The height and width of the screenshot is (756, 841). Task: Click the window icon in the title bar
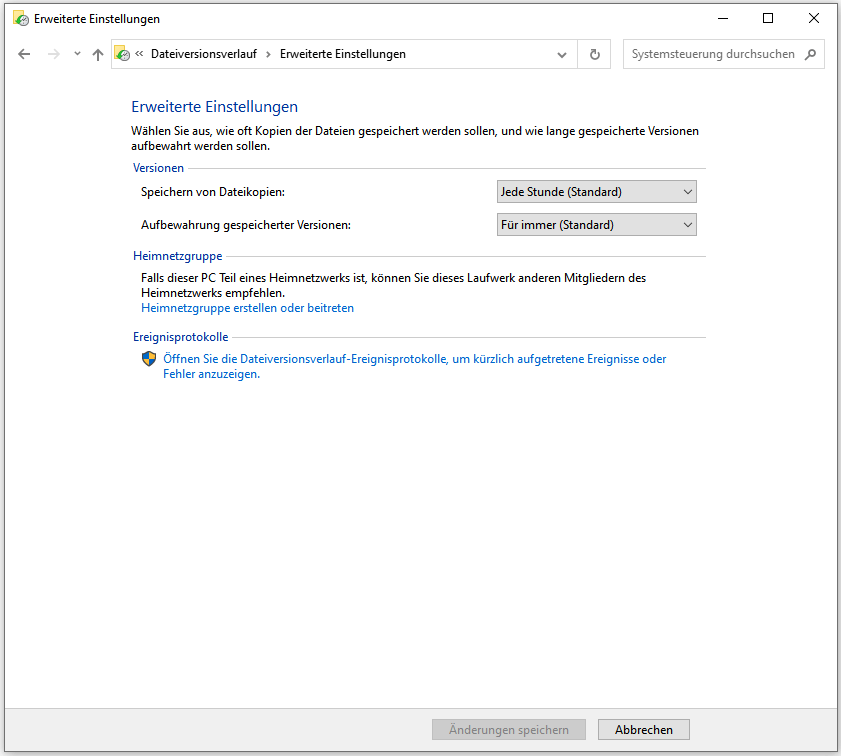(20, 18)
